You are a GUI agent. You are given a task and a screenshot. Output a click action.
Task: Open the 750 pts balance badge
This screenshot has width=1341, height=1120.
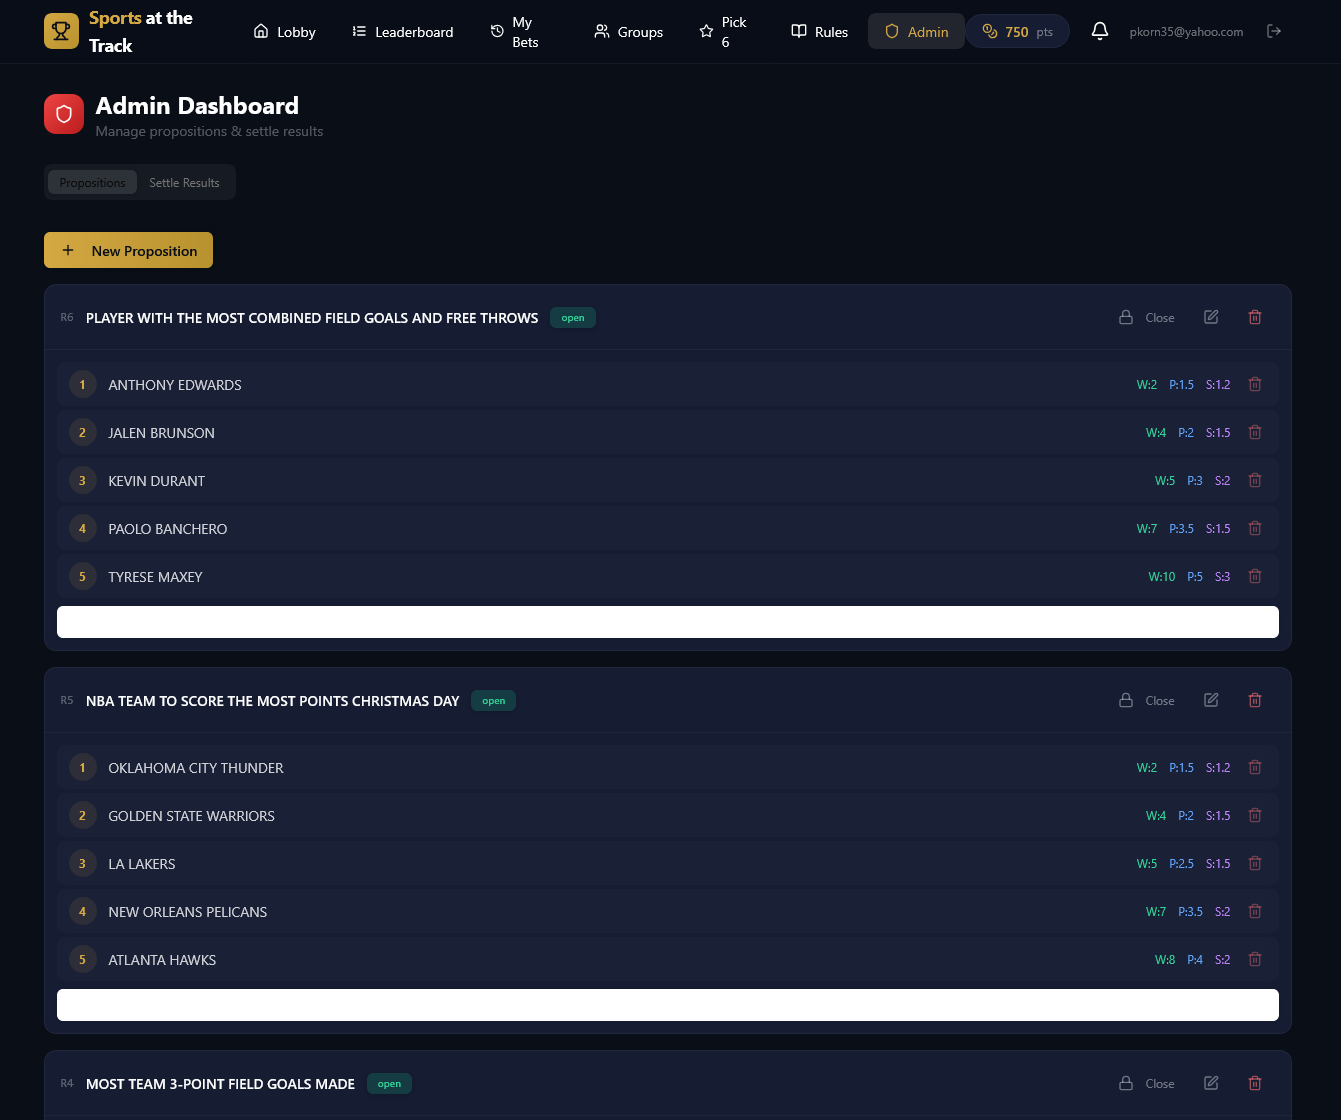pos(1016,32)
